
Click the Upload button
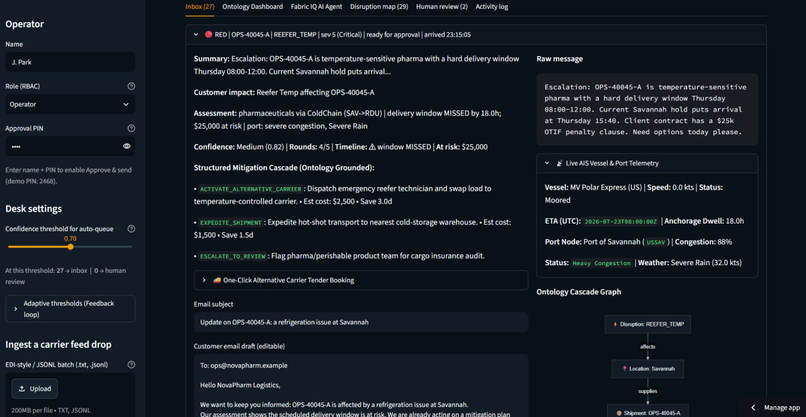(35, 389)
